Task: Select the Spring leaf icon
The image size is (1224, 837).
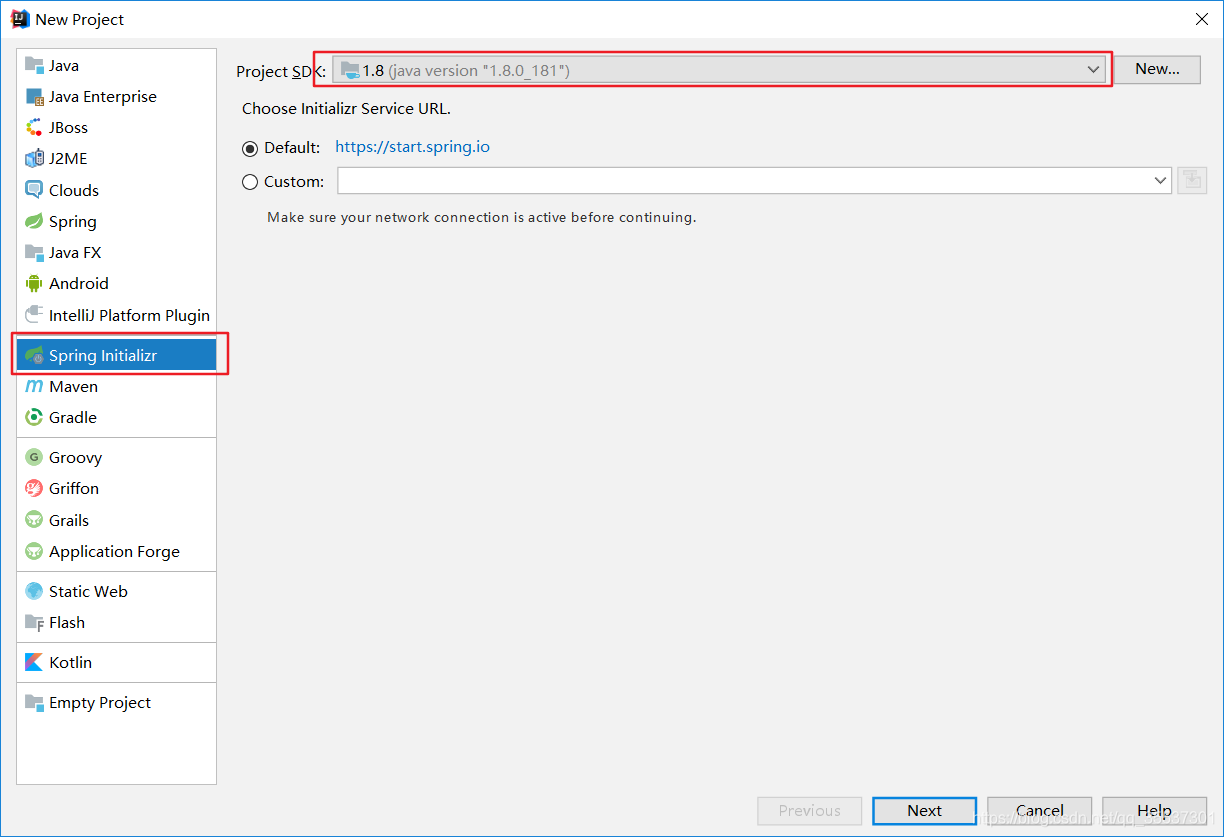Action: [34, 221]
